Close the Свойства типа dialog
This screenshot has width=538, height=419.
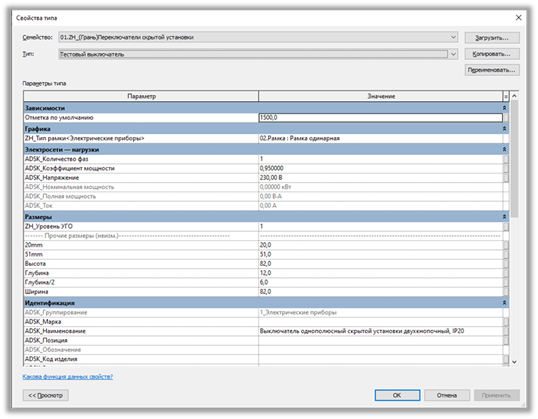(x=518, y=18)
